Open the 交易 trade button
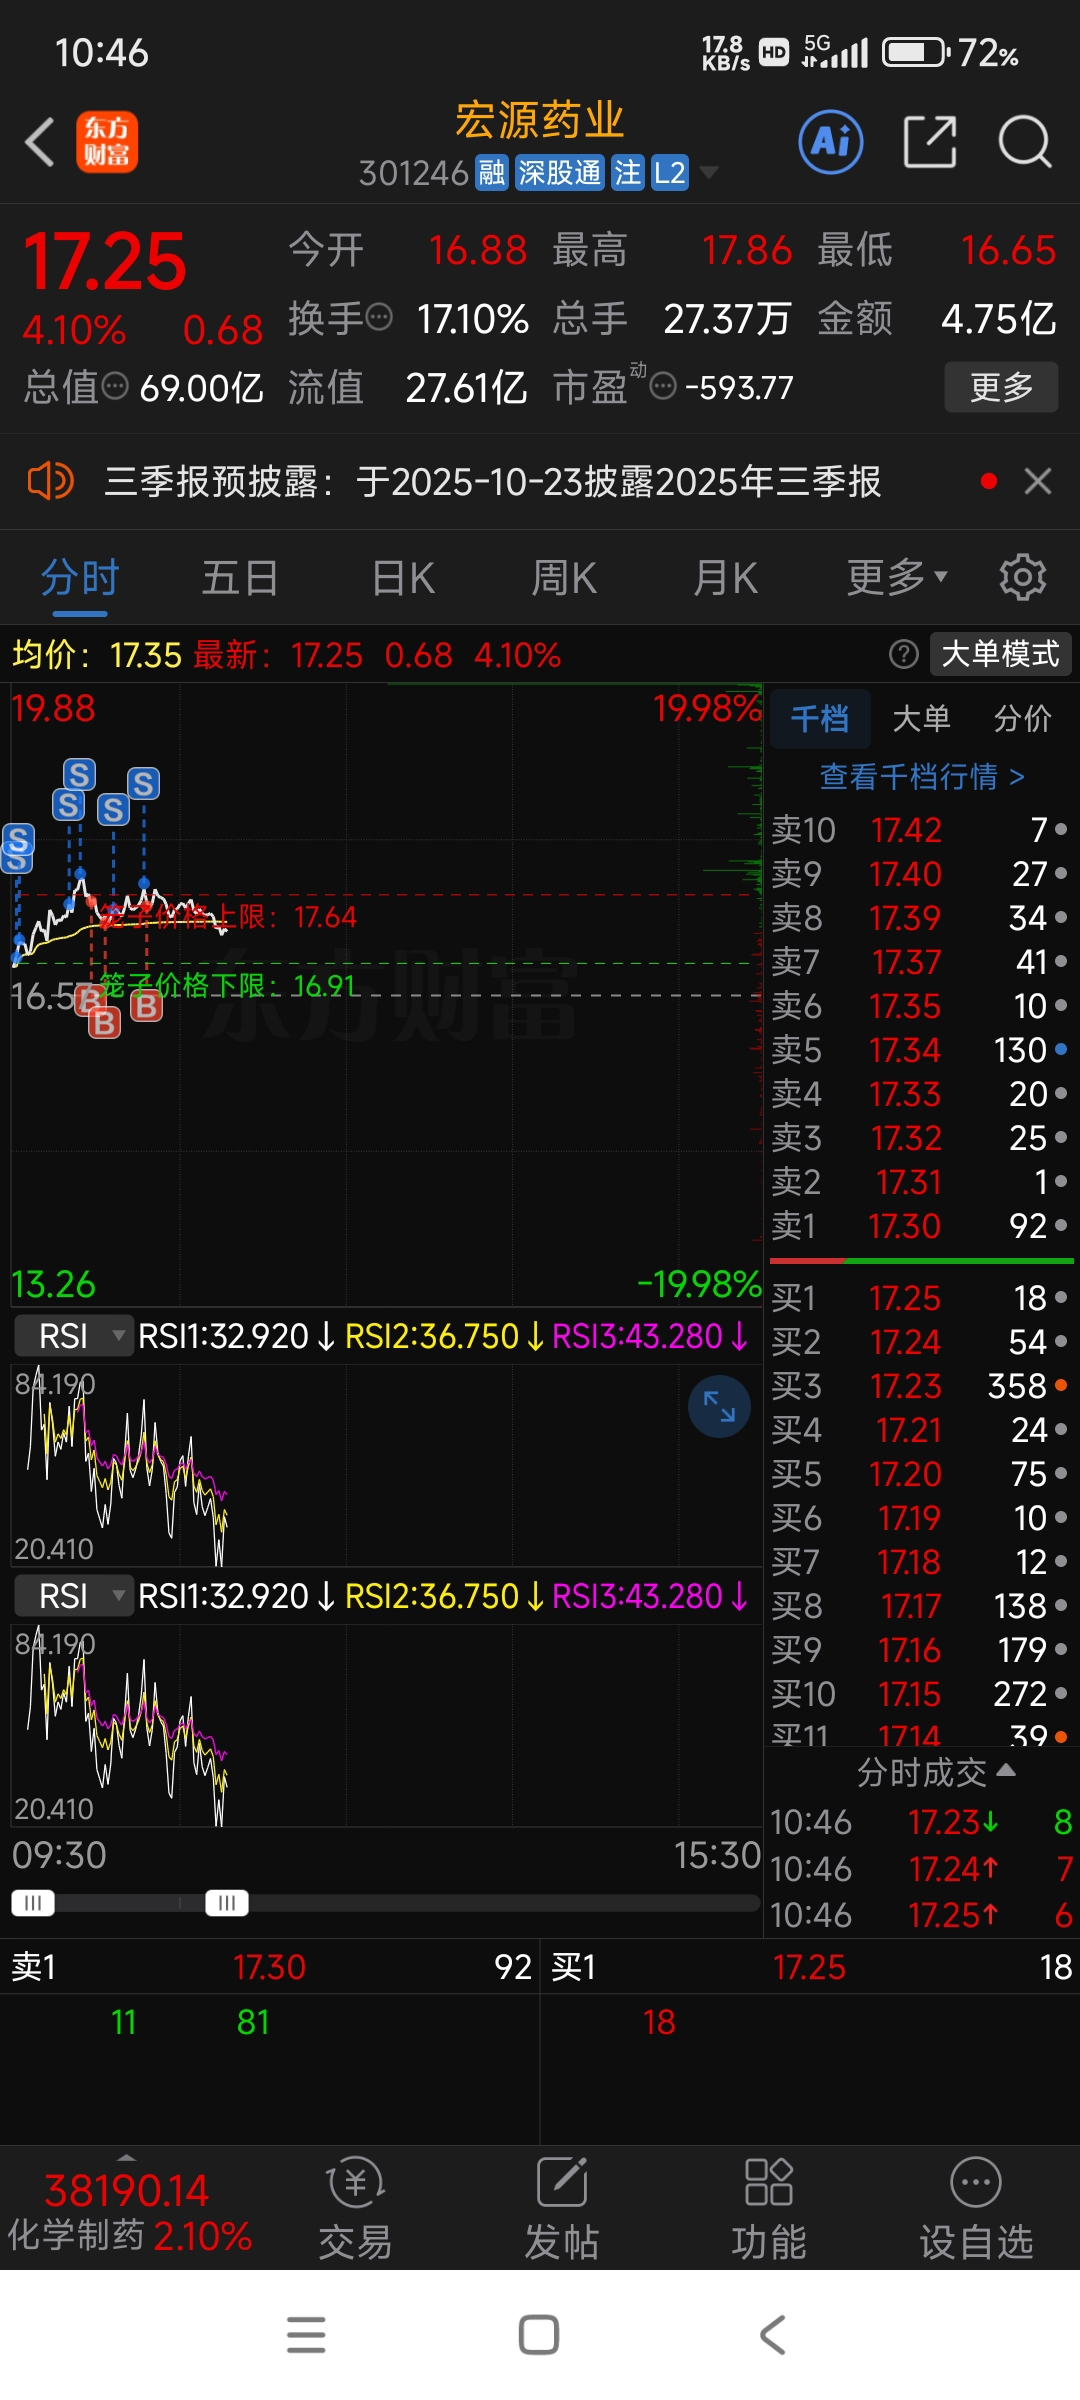The width and height of the screenshot is (1080, 2400). click(x=355, y=2208)
